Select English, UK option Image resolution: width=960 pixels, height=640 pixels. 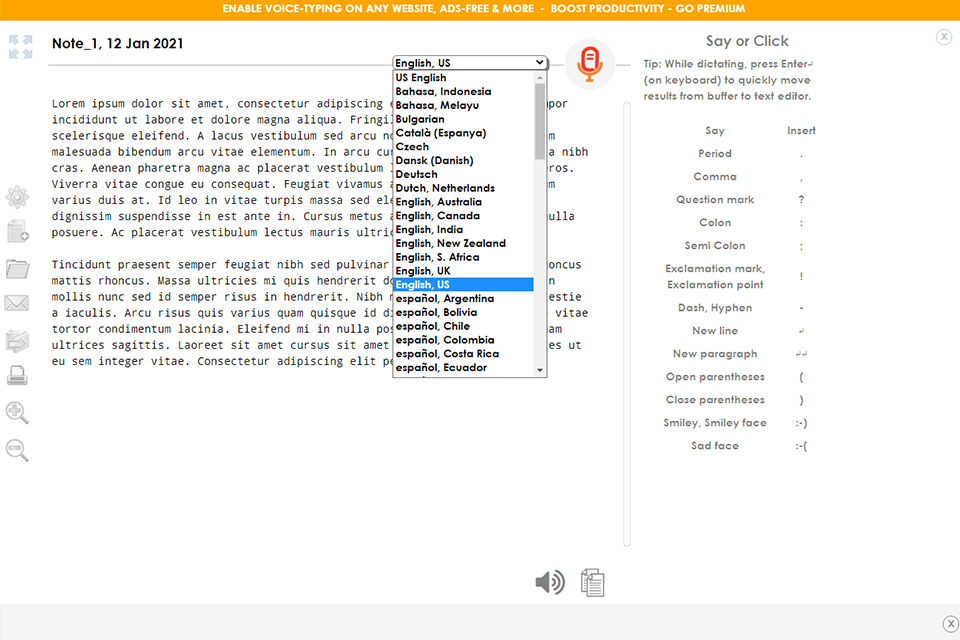(463, 271)
